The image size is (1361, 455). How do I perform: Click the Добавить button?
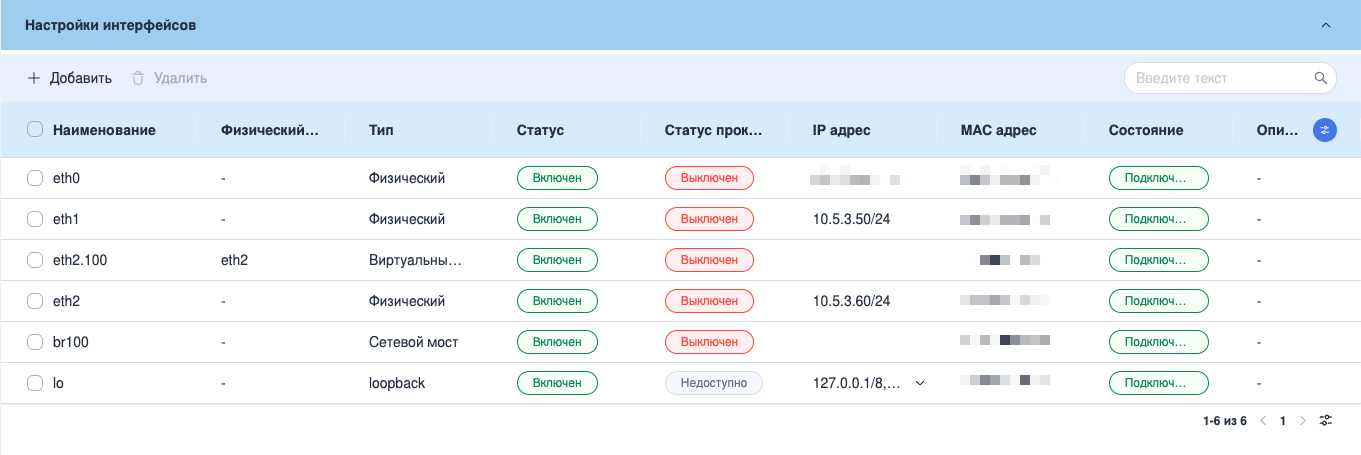tap(69, 78)
